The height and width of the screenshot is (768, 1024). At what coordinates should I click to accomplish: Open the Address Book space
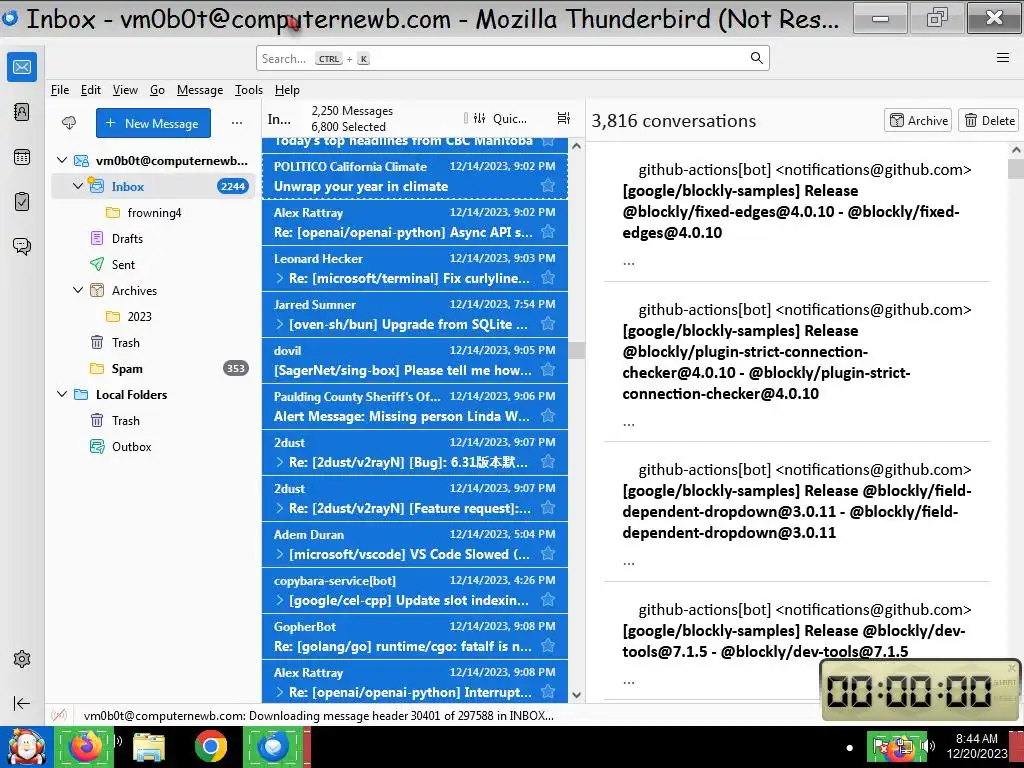pyautogui.click(x=22, y=112)
